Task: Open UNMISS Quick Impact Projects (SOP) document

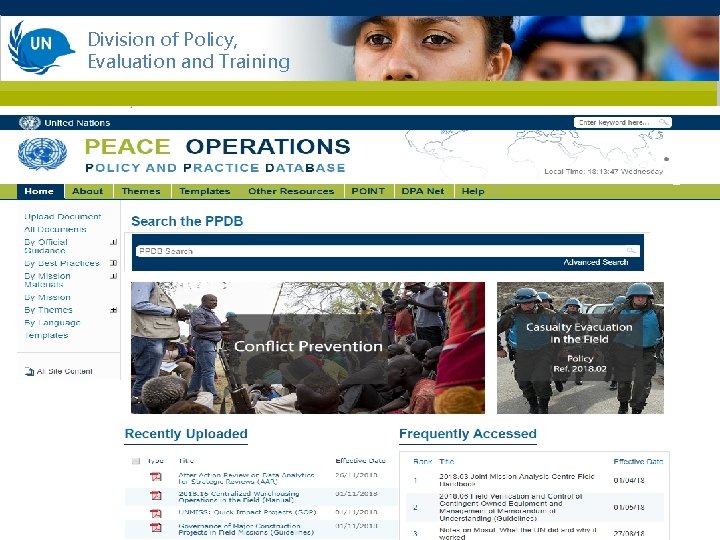Action: [x=247, y=512]
